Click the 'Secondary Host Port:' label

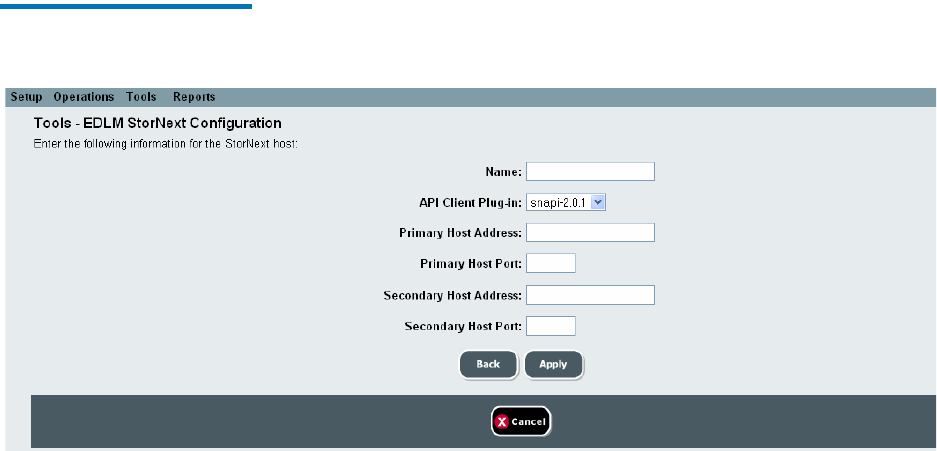(464, 326)
